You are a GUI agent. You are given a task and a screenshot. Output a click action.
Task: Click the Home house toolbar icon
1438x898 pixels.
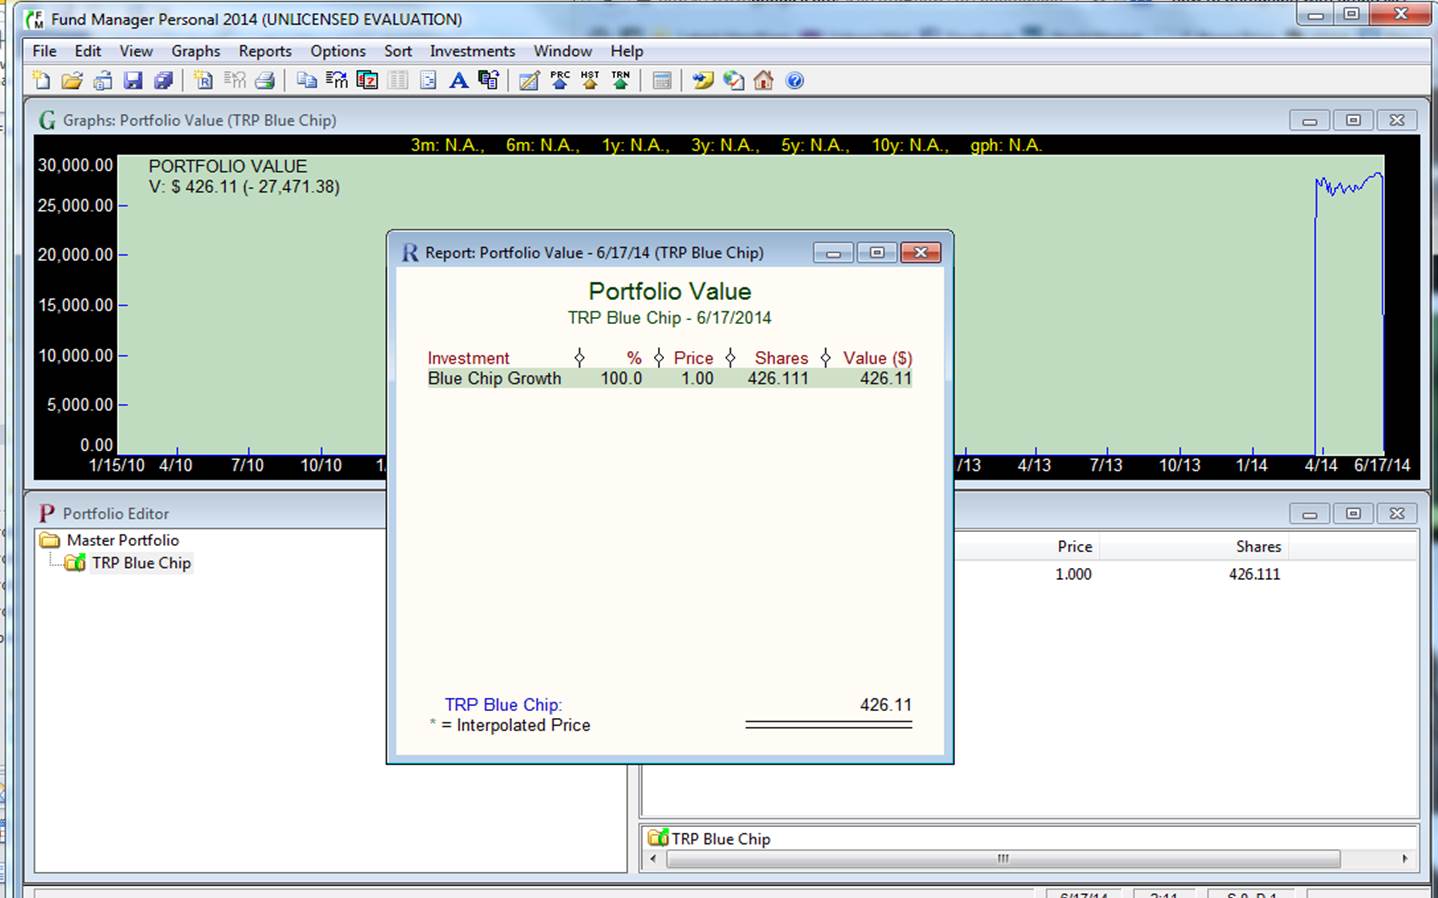(764, 81)
